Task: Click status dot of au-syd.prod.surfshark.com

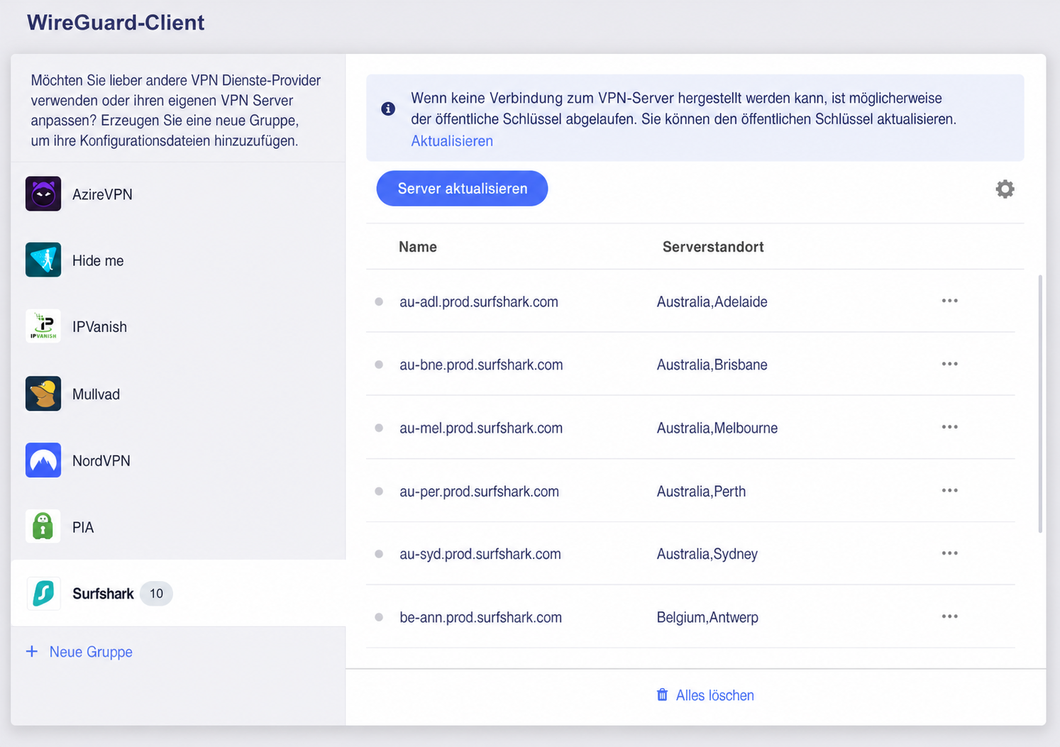Action: [379, 554]
